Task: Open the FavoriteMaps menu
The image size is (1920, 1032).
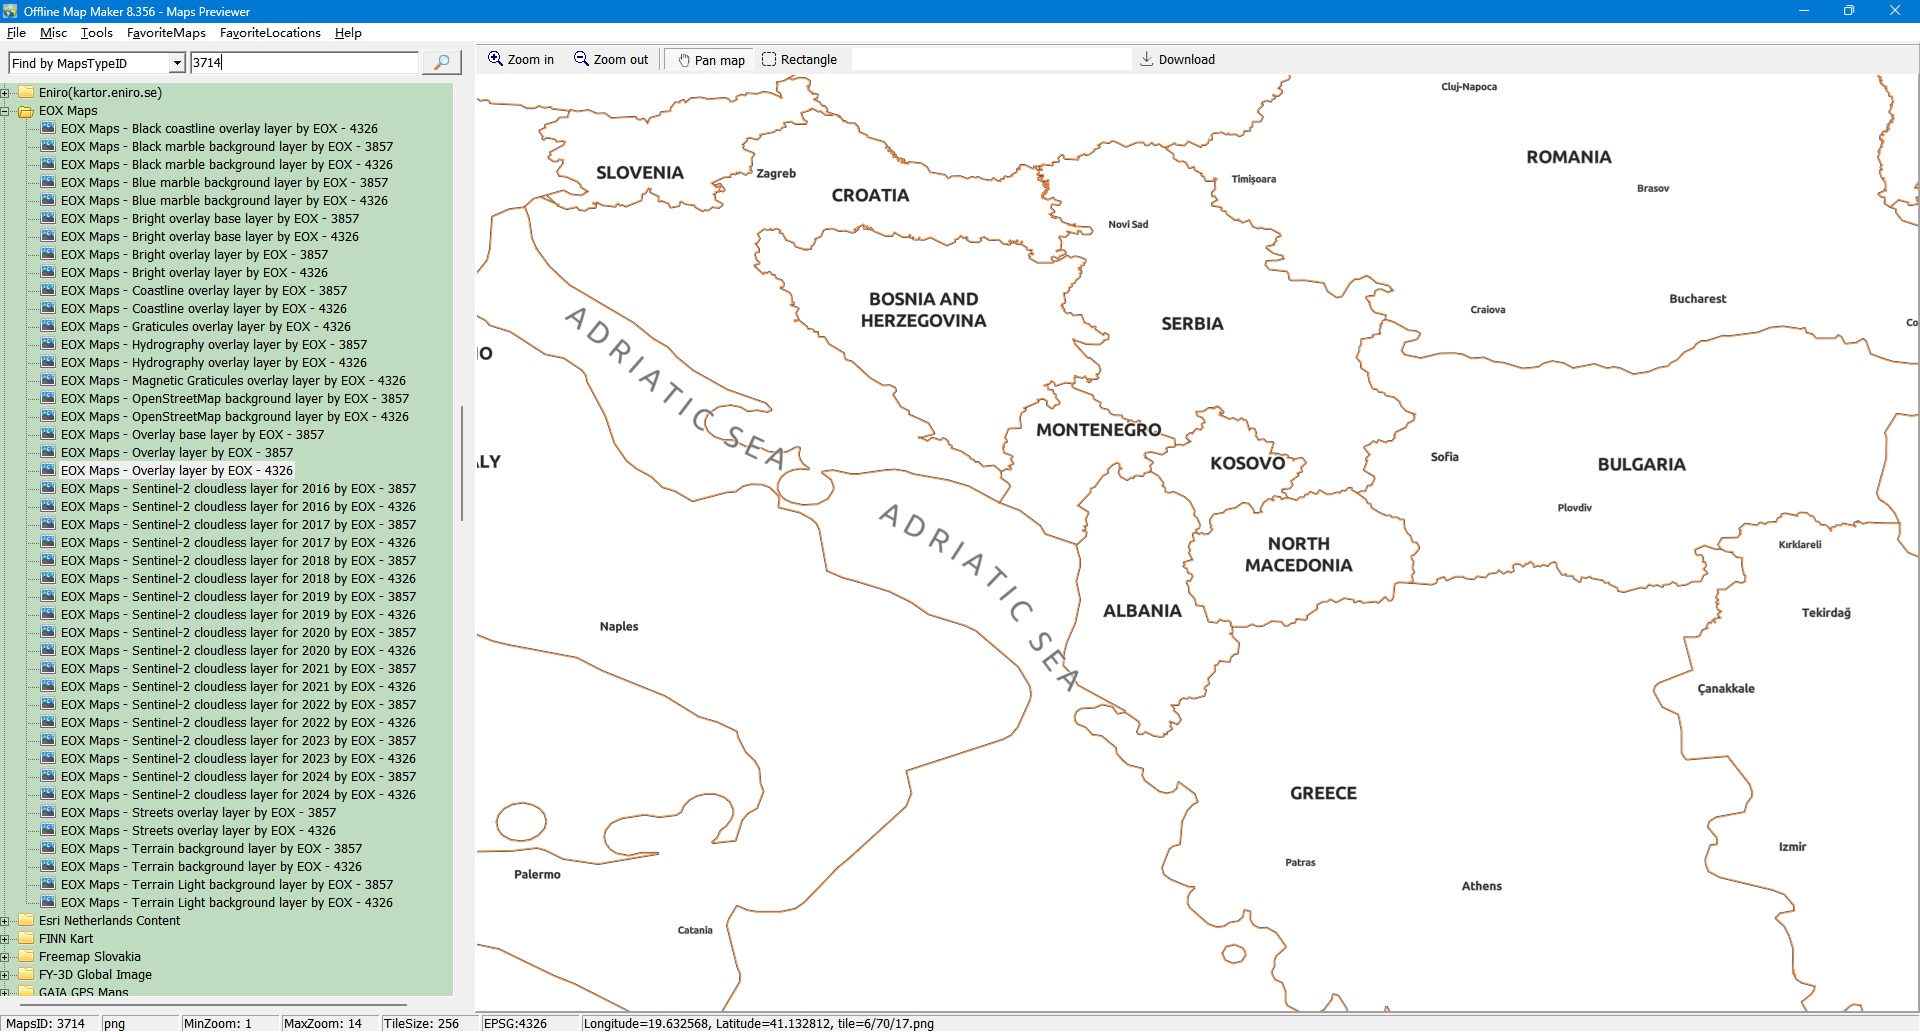Action: (166, 33)
